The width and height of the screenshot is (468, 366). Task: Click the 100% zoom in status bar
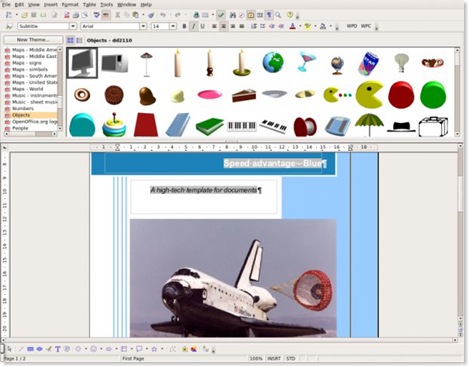[x=256, y=359]
